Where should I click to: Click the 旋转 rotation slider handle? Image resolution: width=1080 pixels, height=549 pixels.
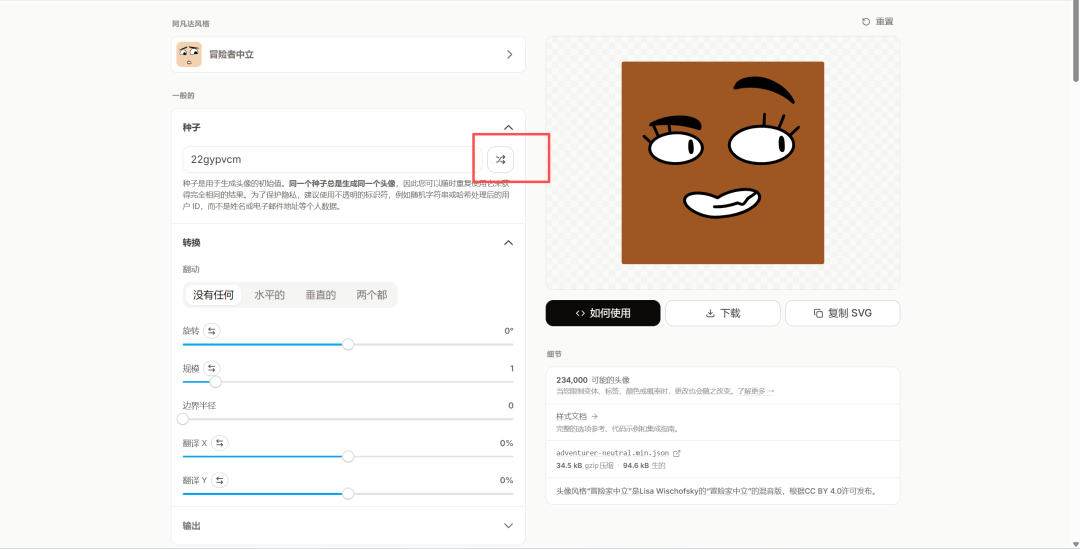[x=348, y=344]
